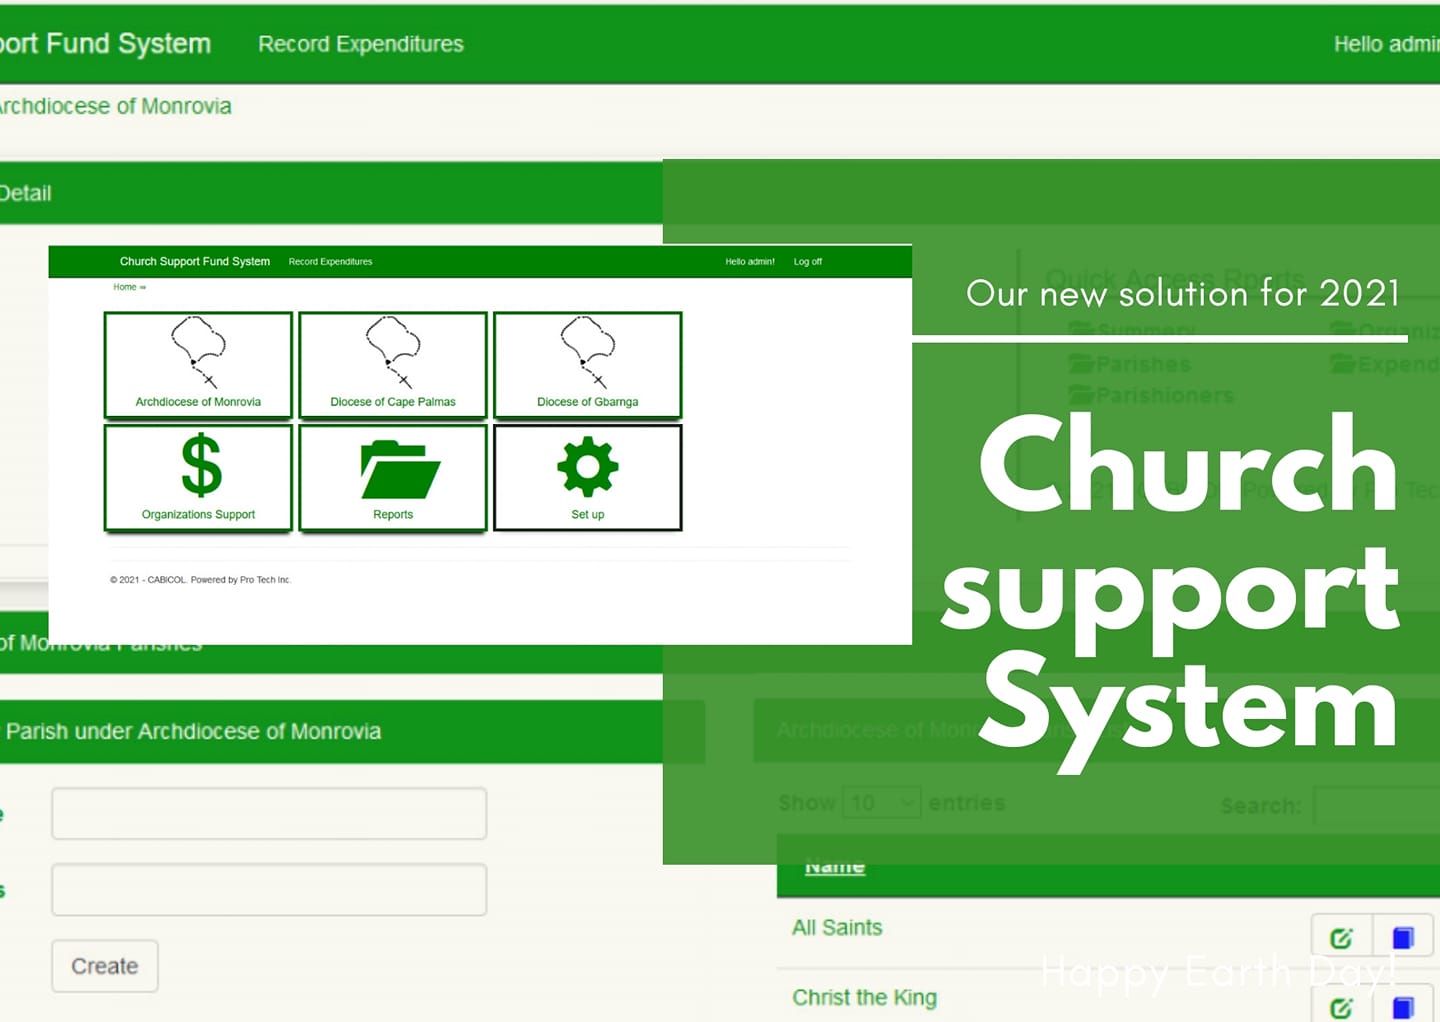This screenshot has height=1022, width=1440.
Task: Click the Home breadcrumb link
Action: (125, 287)
